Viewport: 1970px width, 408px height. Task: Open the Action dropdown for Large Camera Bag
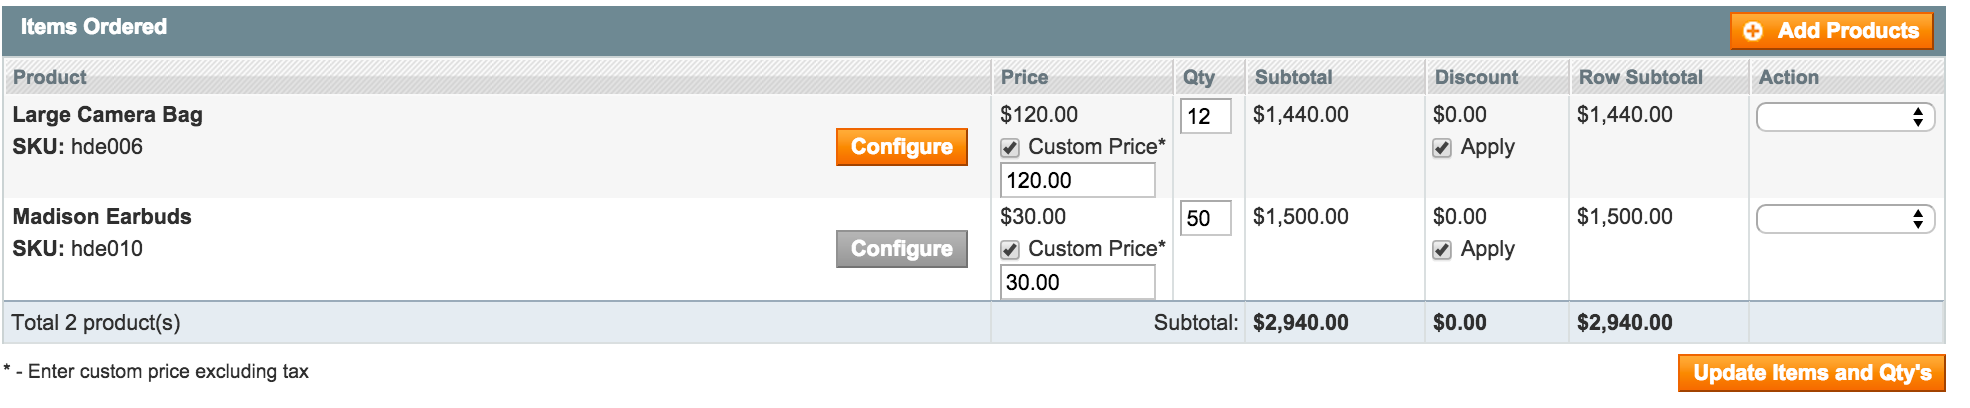click(x=1845, y=117)
